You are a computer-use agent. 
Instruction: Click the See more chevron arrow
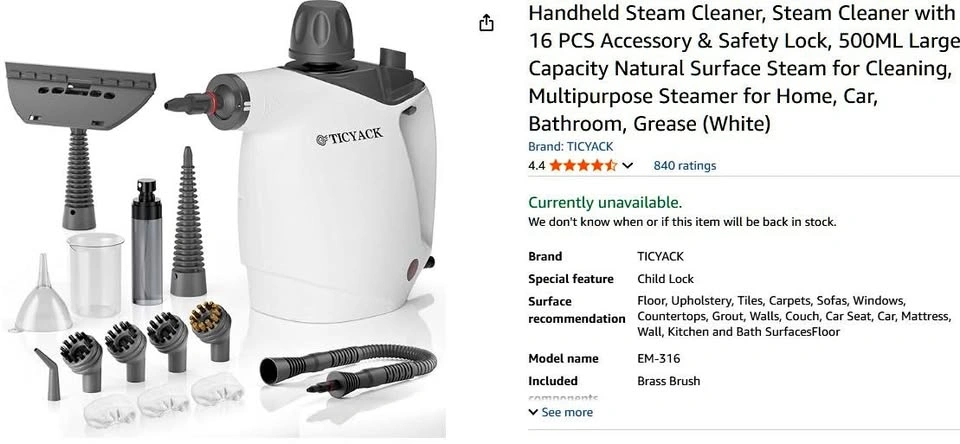[533, 412]
